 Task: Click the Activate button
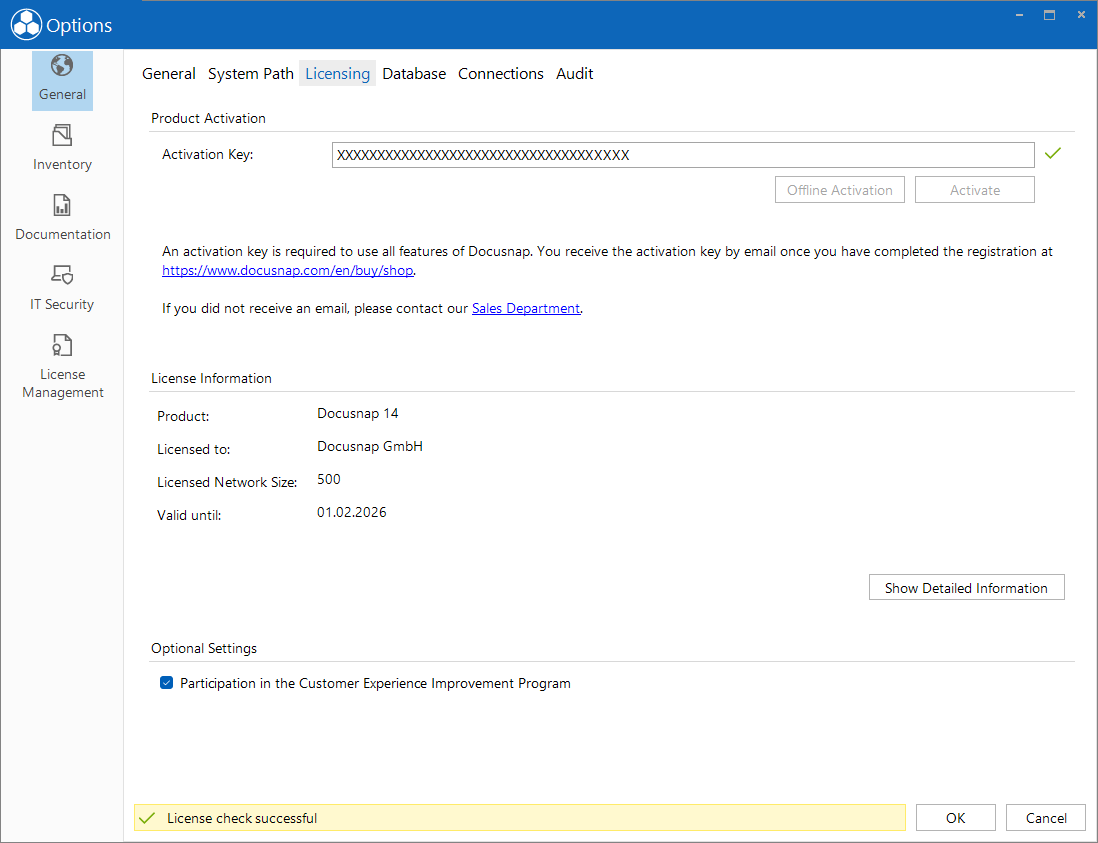click(x=975, y=190)
